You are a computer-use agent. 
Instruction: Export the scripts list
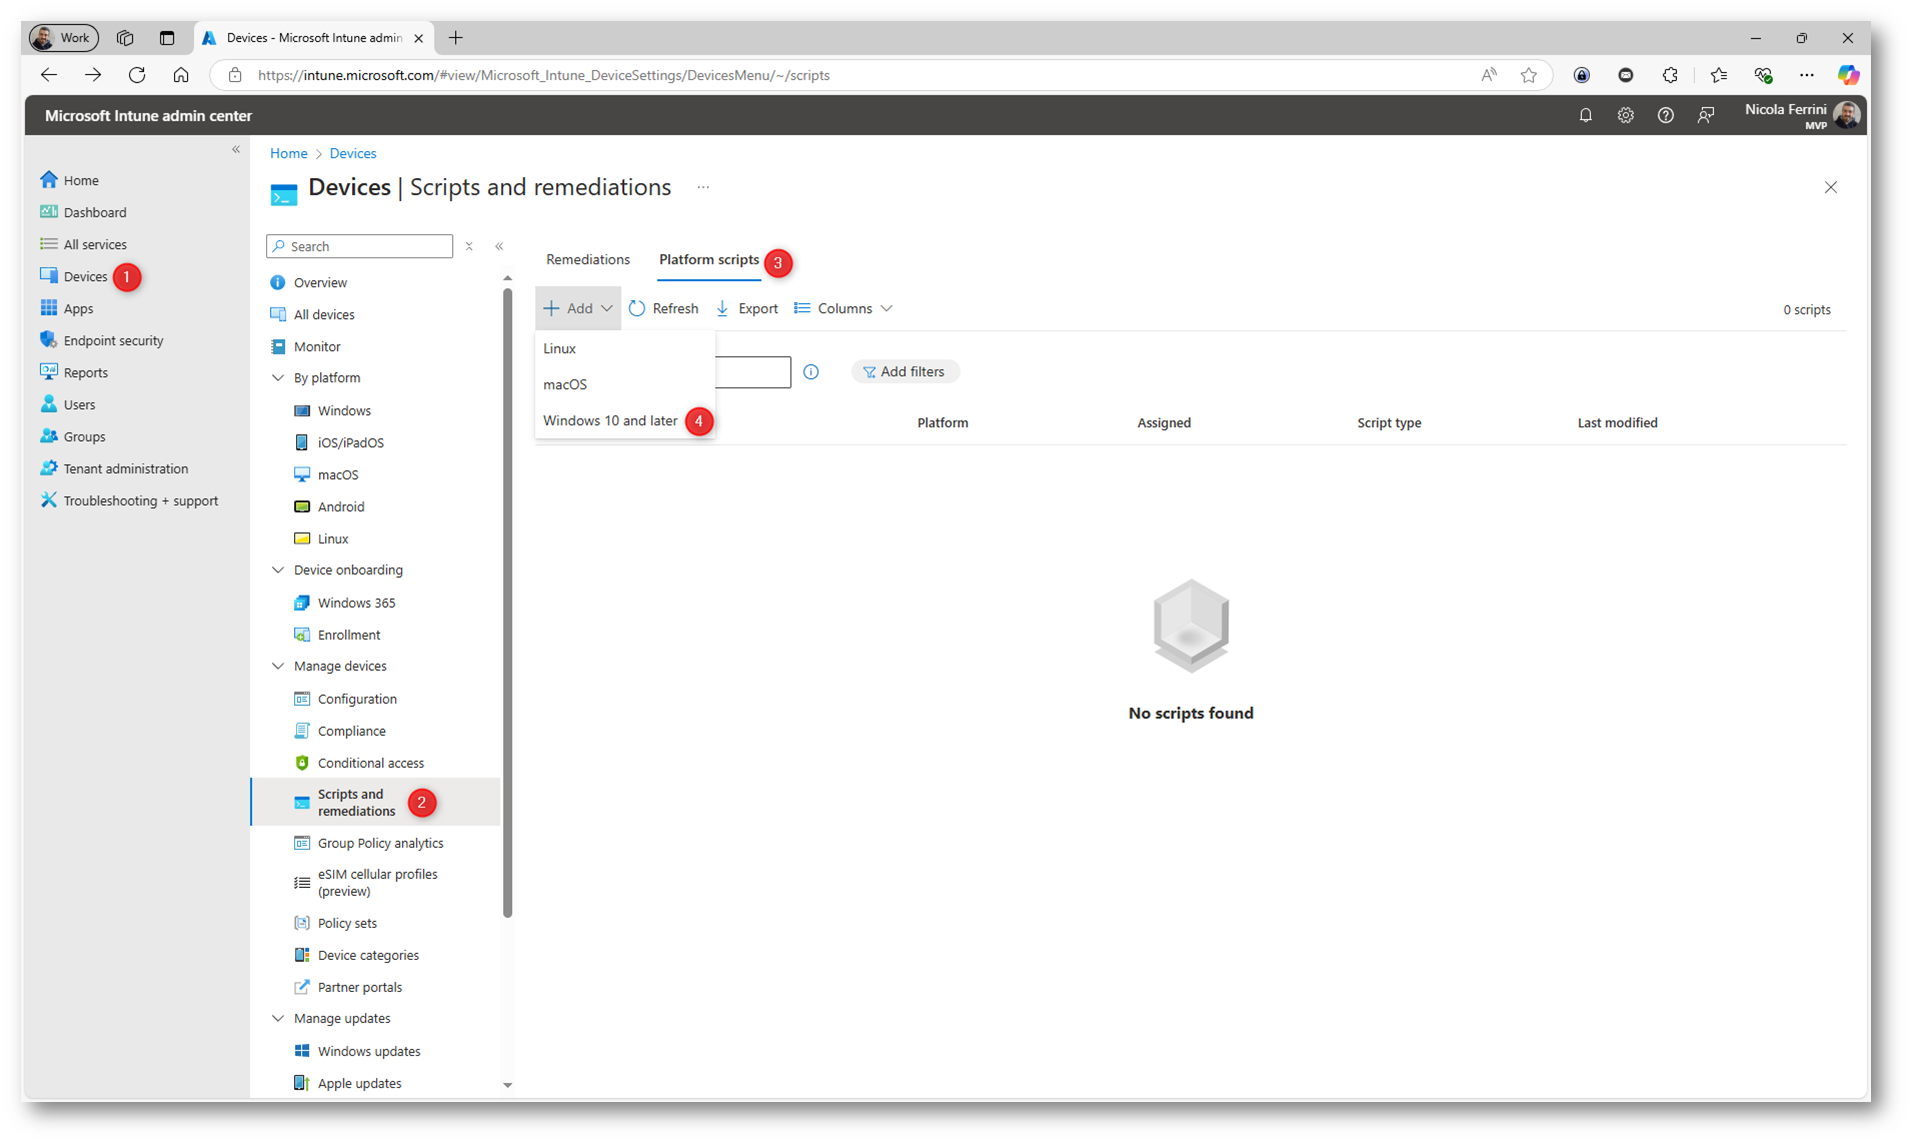point(747,309)
